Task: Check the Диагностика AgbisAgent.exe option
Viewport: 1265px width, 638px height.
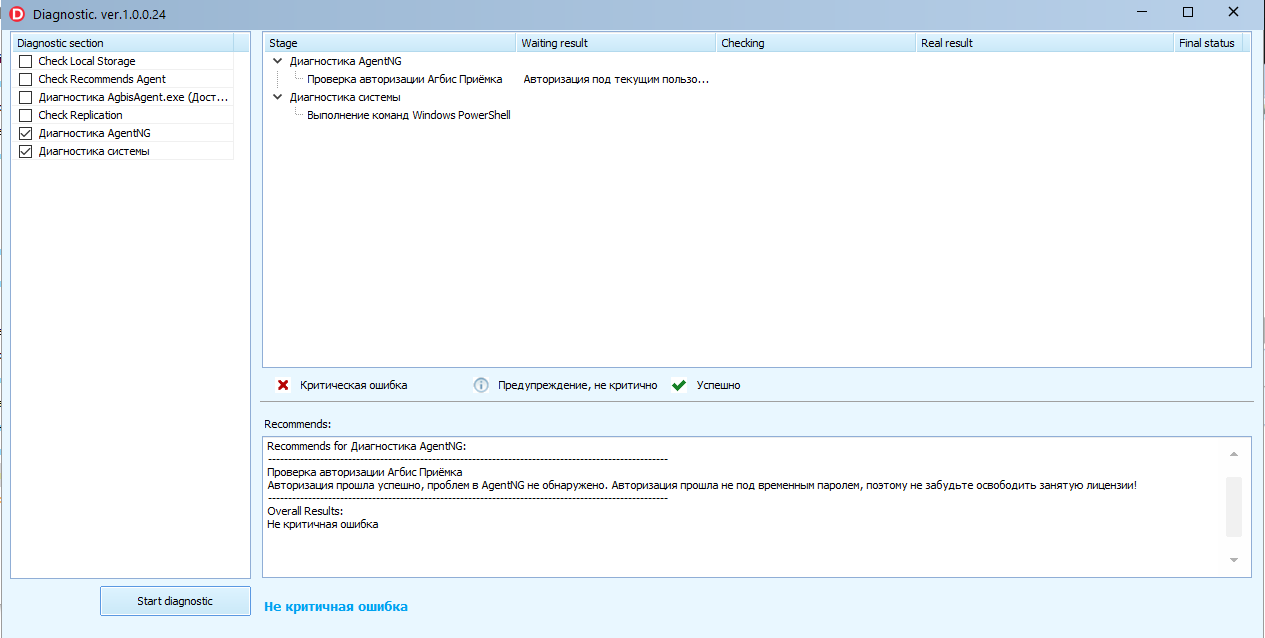Action: (x=25, y=96)
